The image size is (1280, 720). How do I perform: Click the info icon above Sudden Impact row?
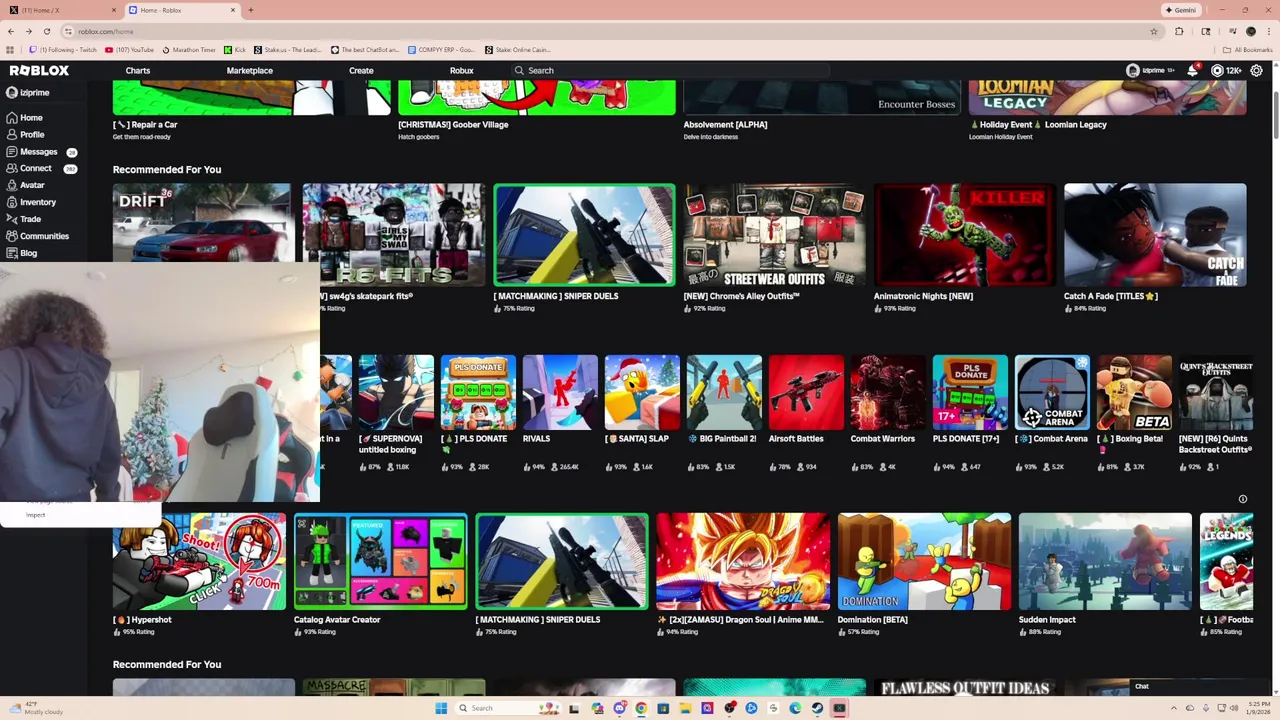coord(1243,499)
